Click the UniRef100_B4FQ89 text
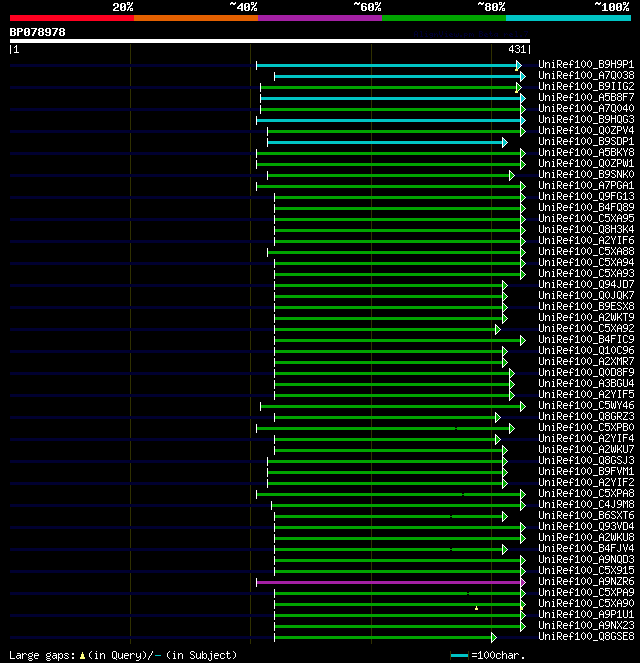 [586, 207]
